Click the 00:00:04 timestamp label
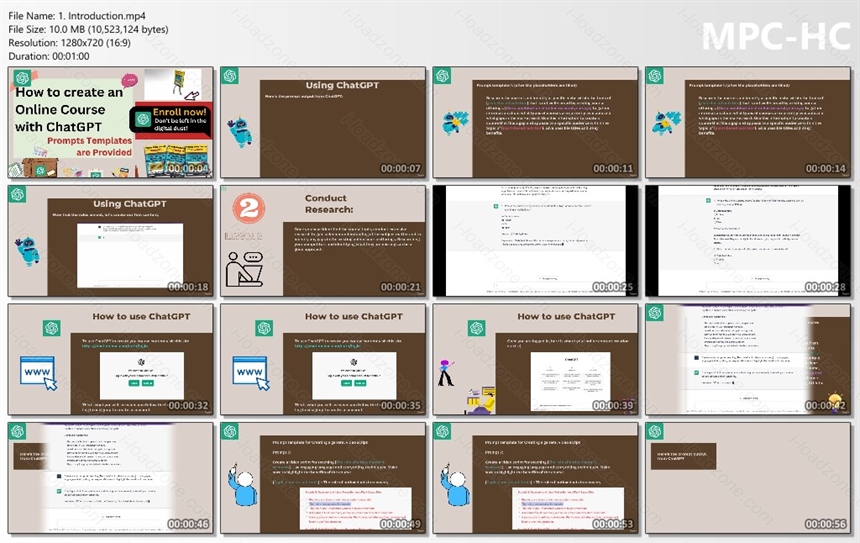Viewport: 860px width, 543px height. coord(188,168)
